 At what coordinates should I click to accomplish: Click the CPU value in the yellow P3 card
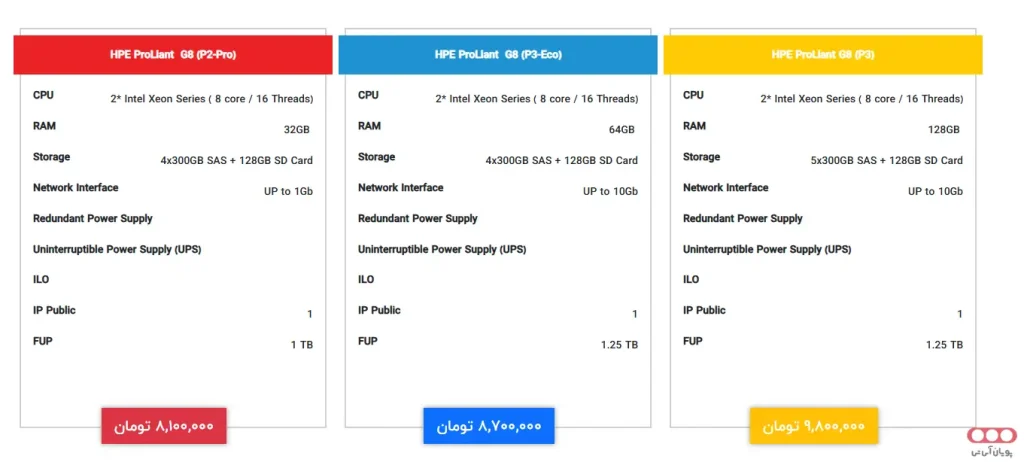click(x=862, y=99)
